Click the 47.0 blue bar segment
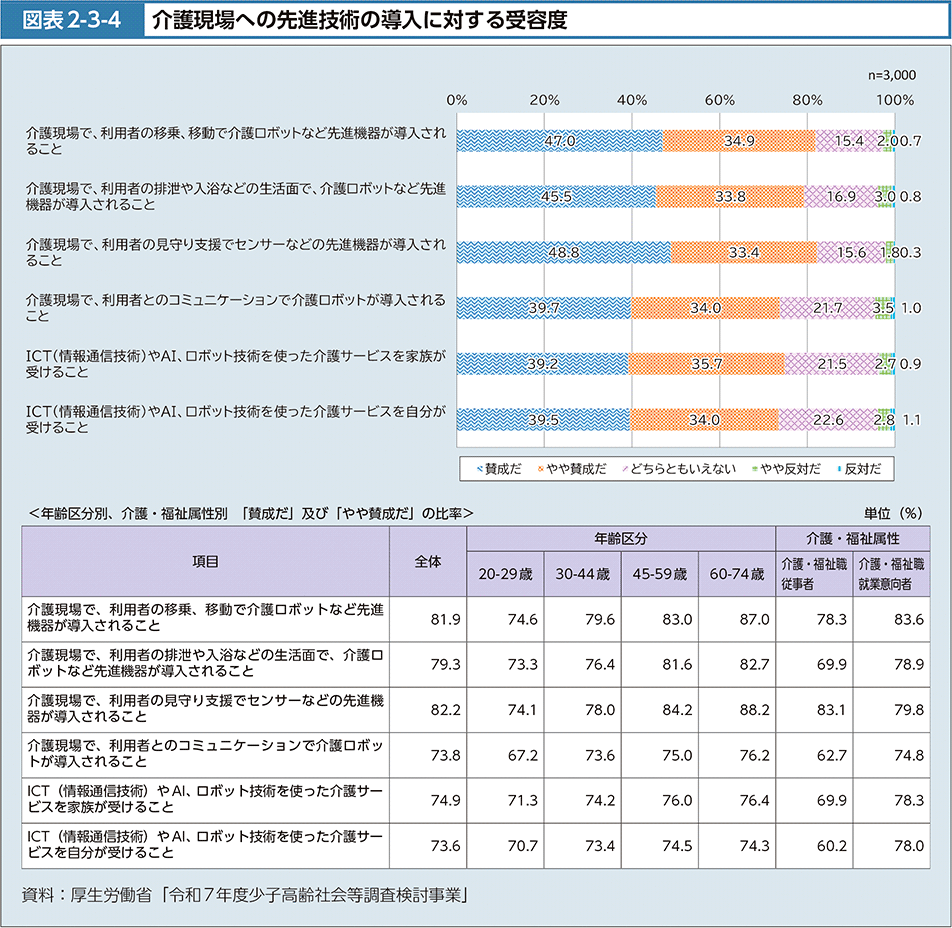The image size is (952, 928). click(x=560, y=141)
